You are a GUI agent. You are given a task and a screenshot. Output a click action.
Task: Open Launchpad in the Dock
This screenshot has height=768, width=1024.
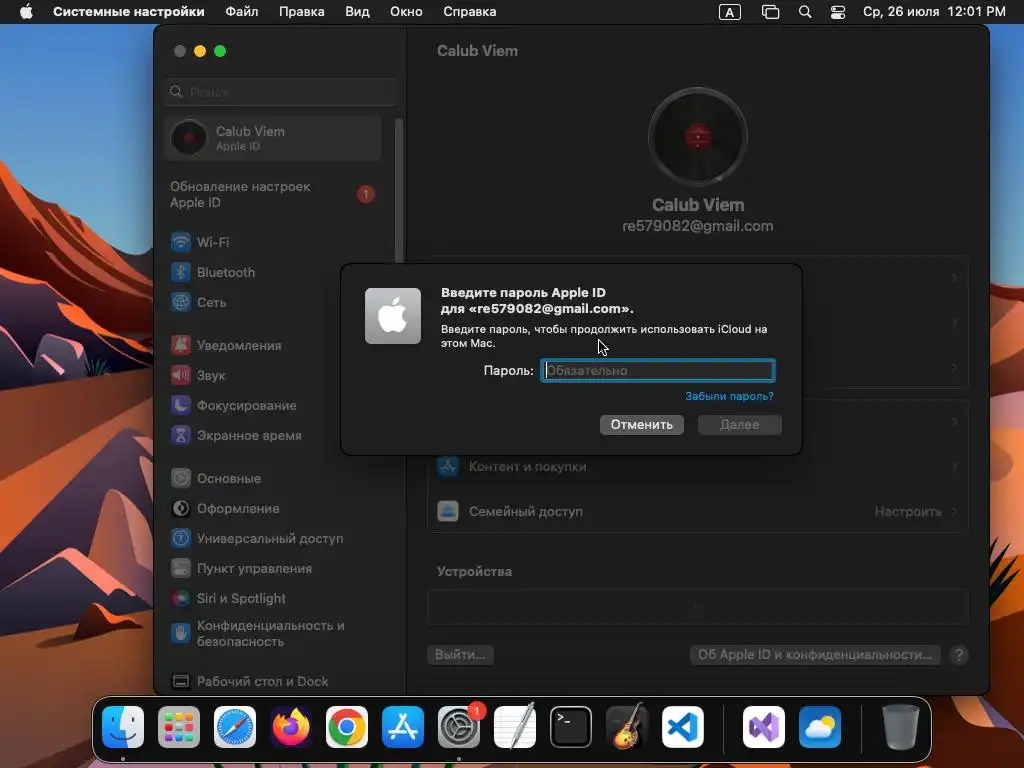tap(179, 727)
